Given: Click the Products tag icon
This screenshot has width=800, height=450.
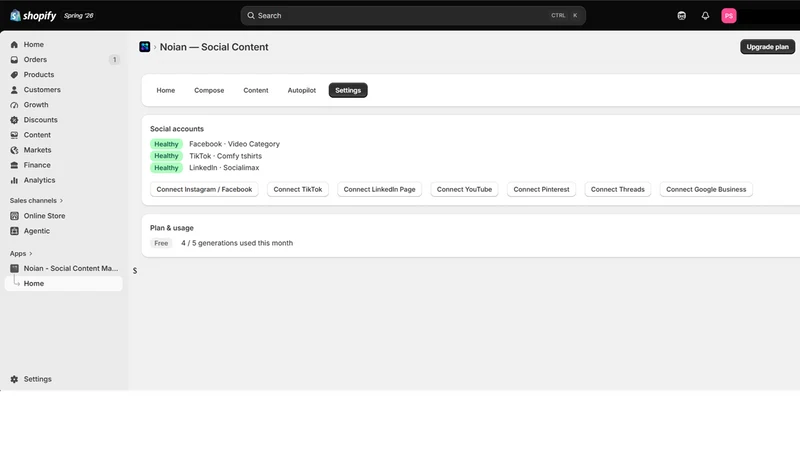Looking at the screenshot, I should [14, 75].
